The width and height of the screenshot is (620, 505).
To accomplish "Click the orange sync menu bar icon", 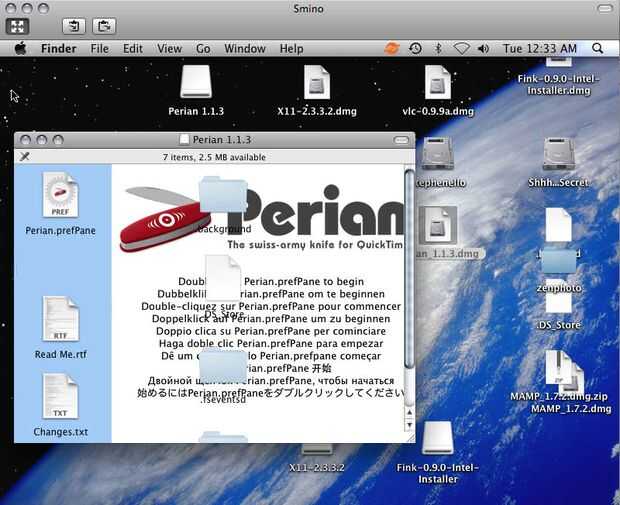I will pyautogui.click(x=392, y=49).
